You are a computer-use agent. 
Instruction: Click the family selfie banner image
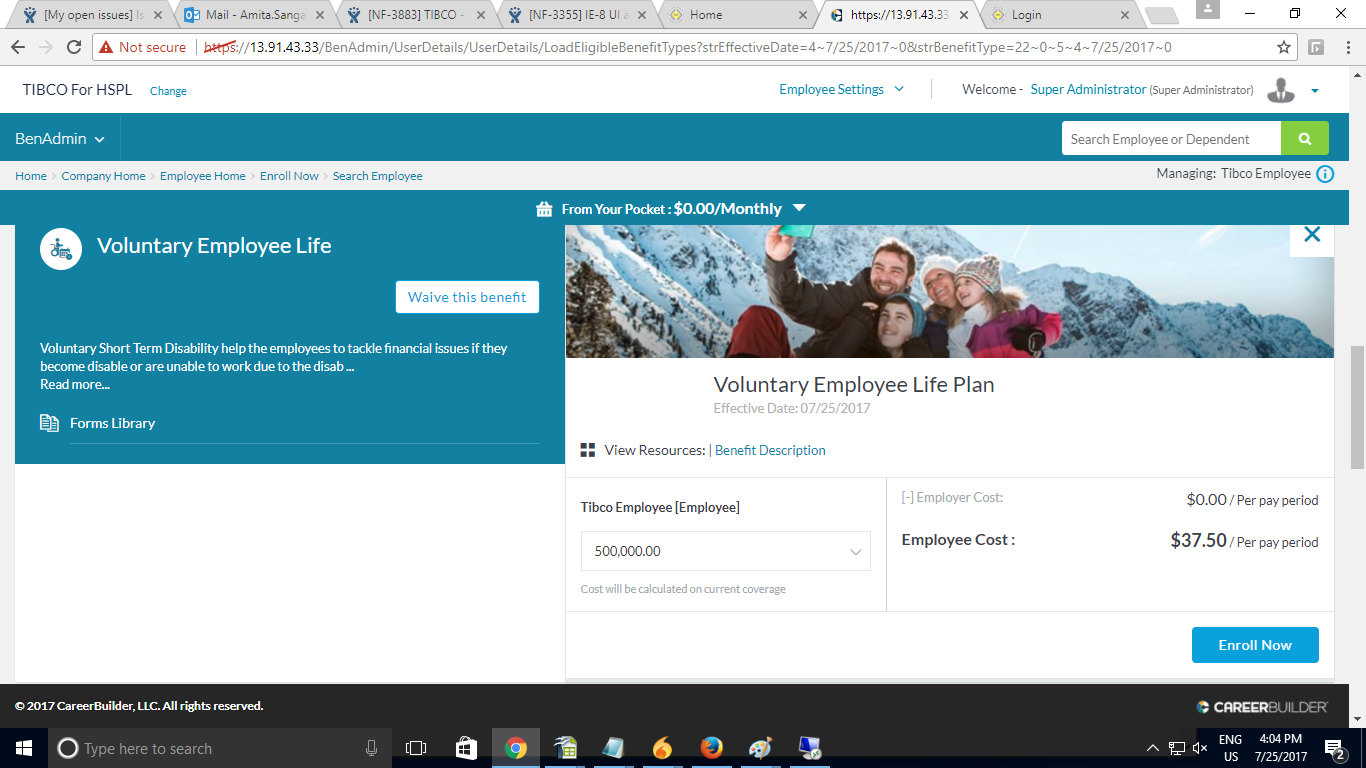coord(950,291)
